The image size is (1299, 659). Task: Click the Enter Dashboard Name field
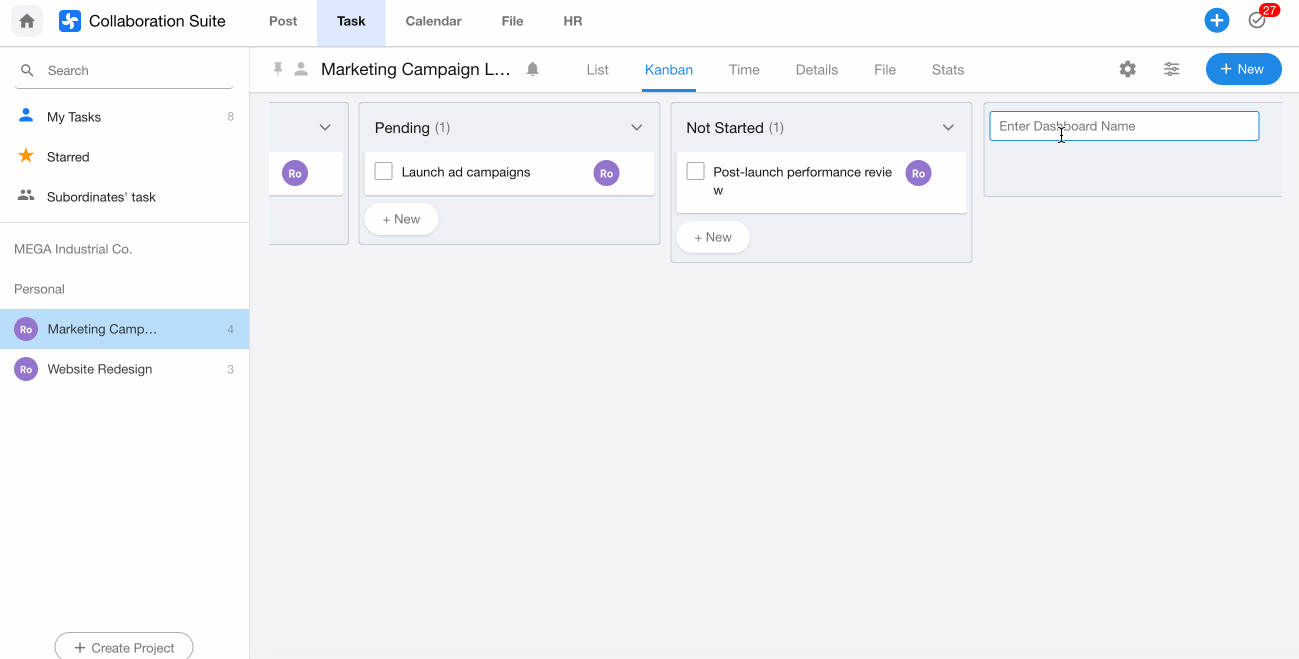point(1123,126)
